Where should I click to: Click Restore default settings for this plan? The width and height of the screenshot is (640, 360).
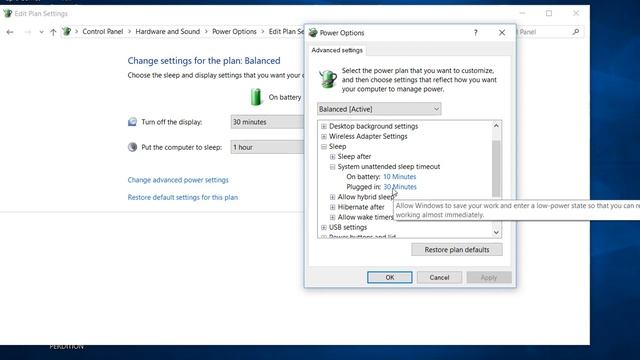pos(182,198)
